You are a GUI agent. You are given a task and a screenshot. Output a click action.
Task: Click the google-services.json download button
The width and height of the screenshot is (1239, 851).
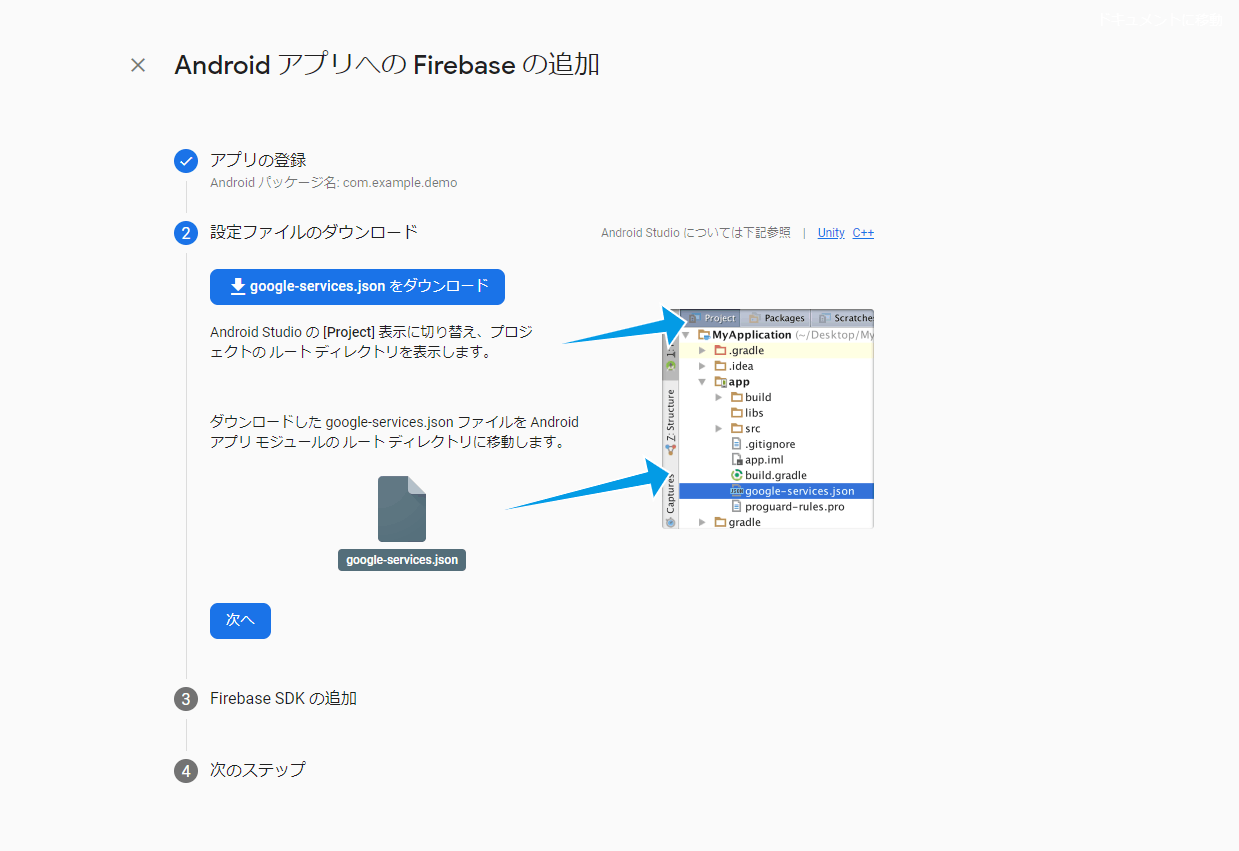tap(357, 287)
